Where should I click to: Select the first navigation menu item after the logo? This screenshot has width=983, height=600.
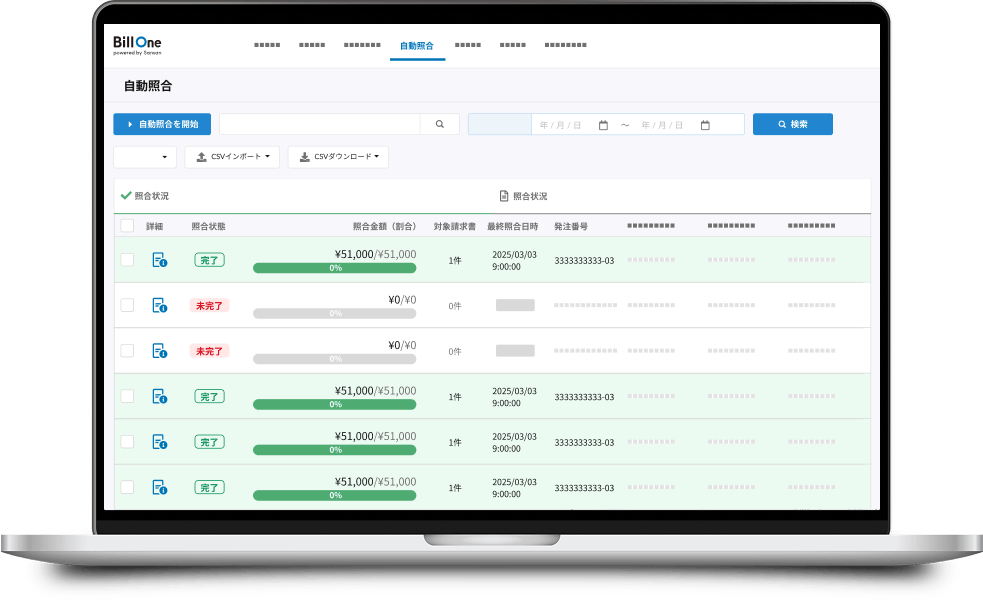[x=267, y=45]
